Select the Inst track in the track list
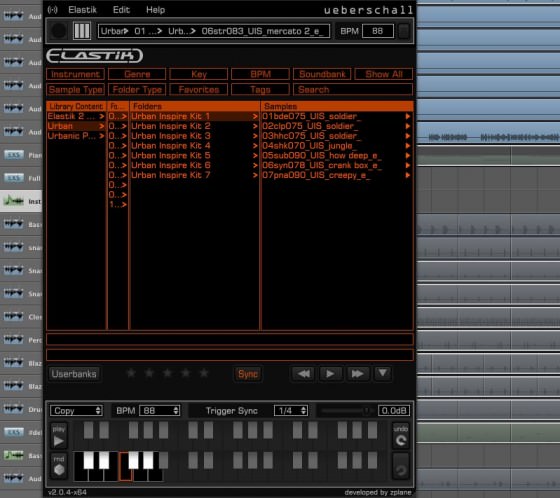Image resolution: width=560 pixels, height=498 pixels. coord(21,201)
